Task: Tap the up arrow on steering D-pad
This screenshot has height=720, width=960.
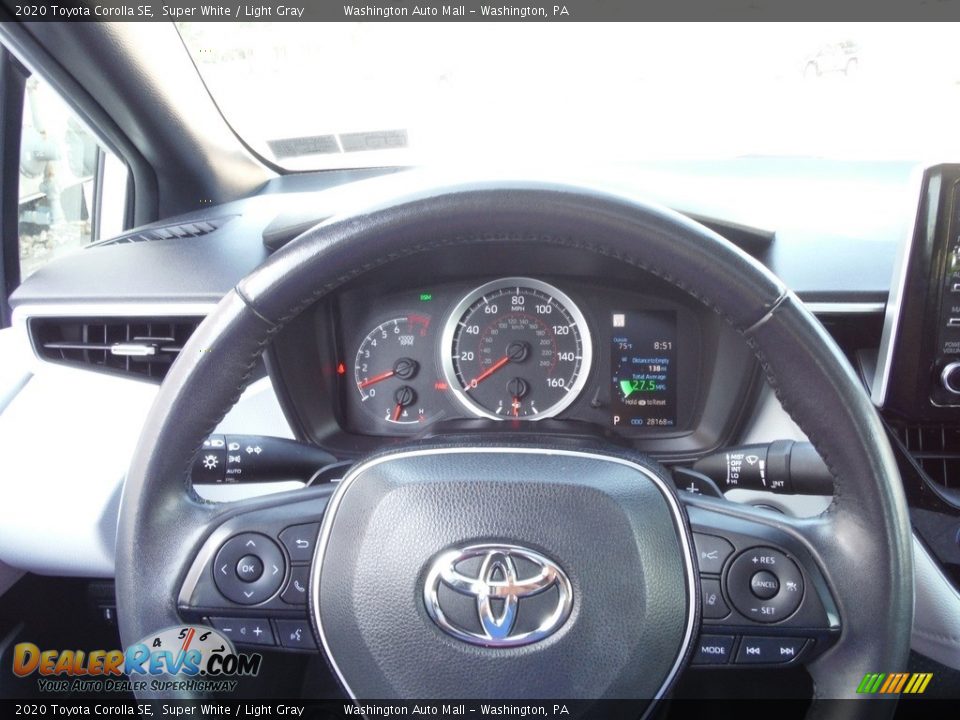Action: click(250, 543)
